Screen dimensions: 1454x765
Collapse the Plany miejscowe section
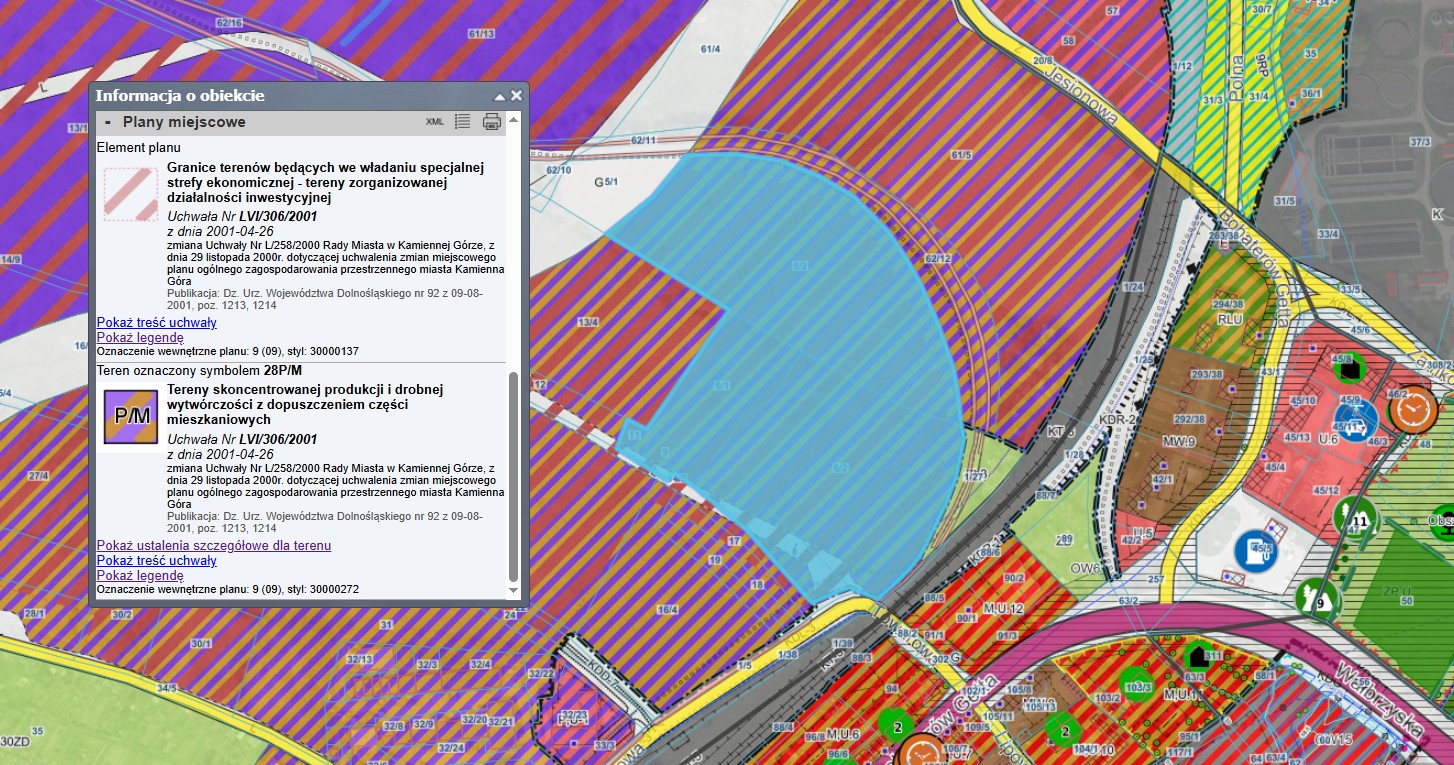click(108, 122)
